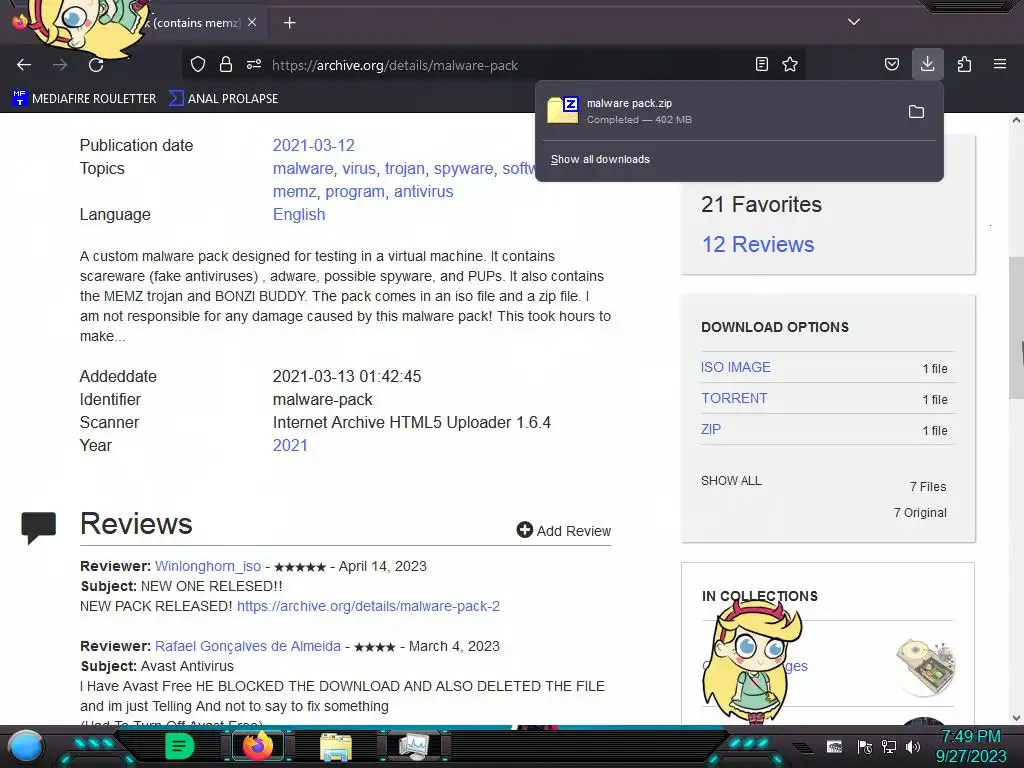The image size is (1024, 768).
Task: Click the forward navigation arrow
Action: click(x=60, y=65)
